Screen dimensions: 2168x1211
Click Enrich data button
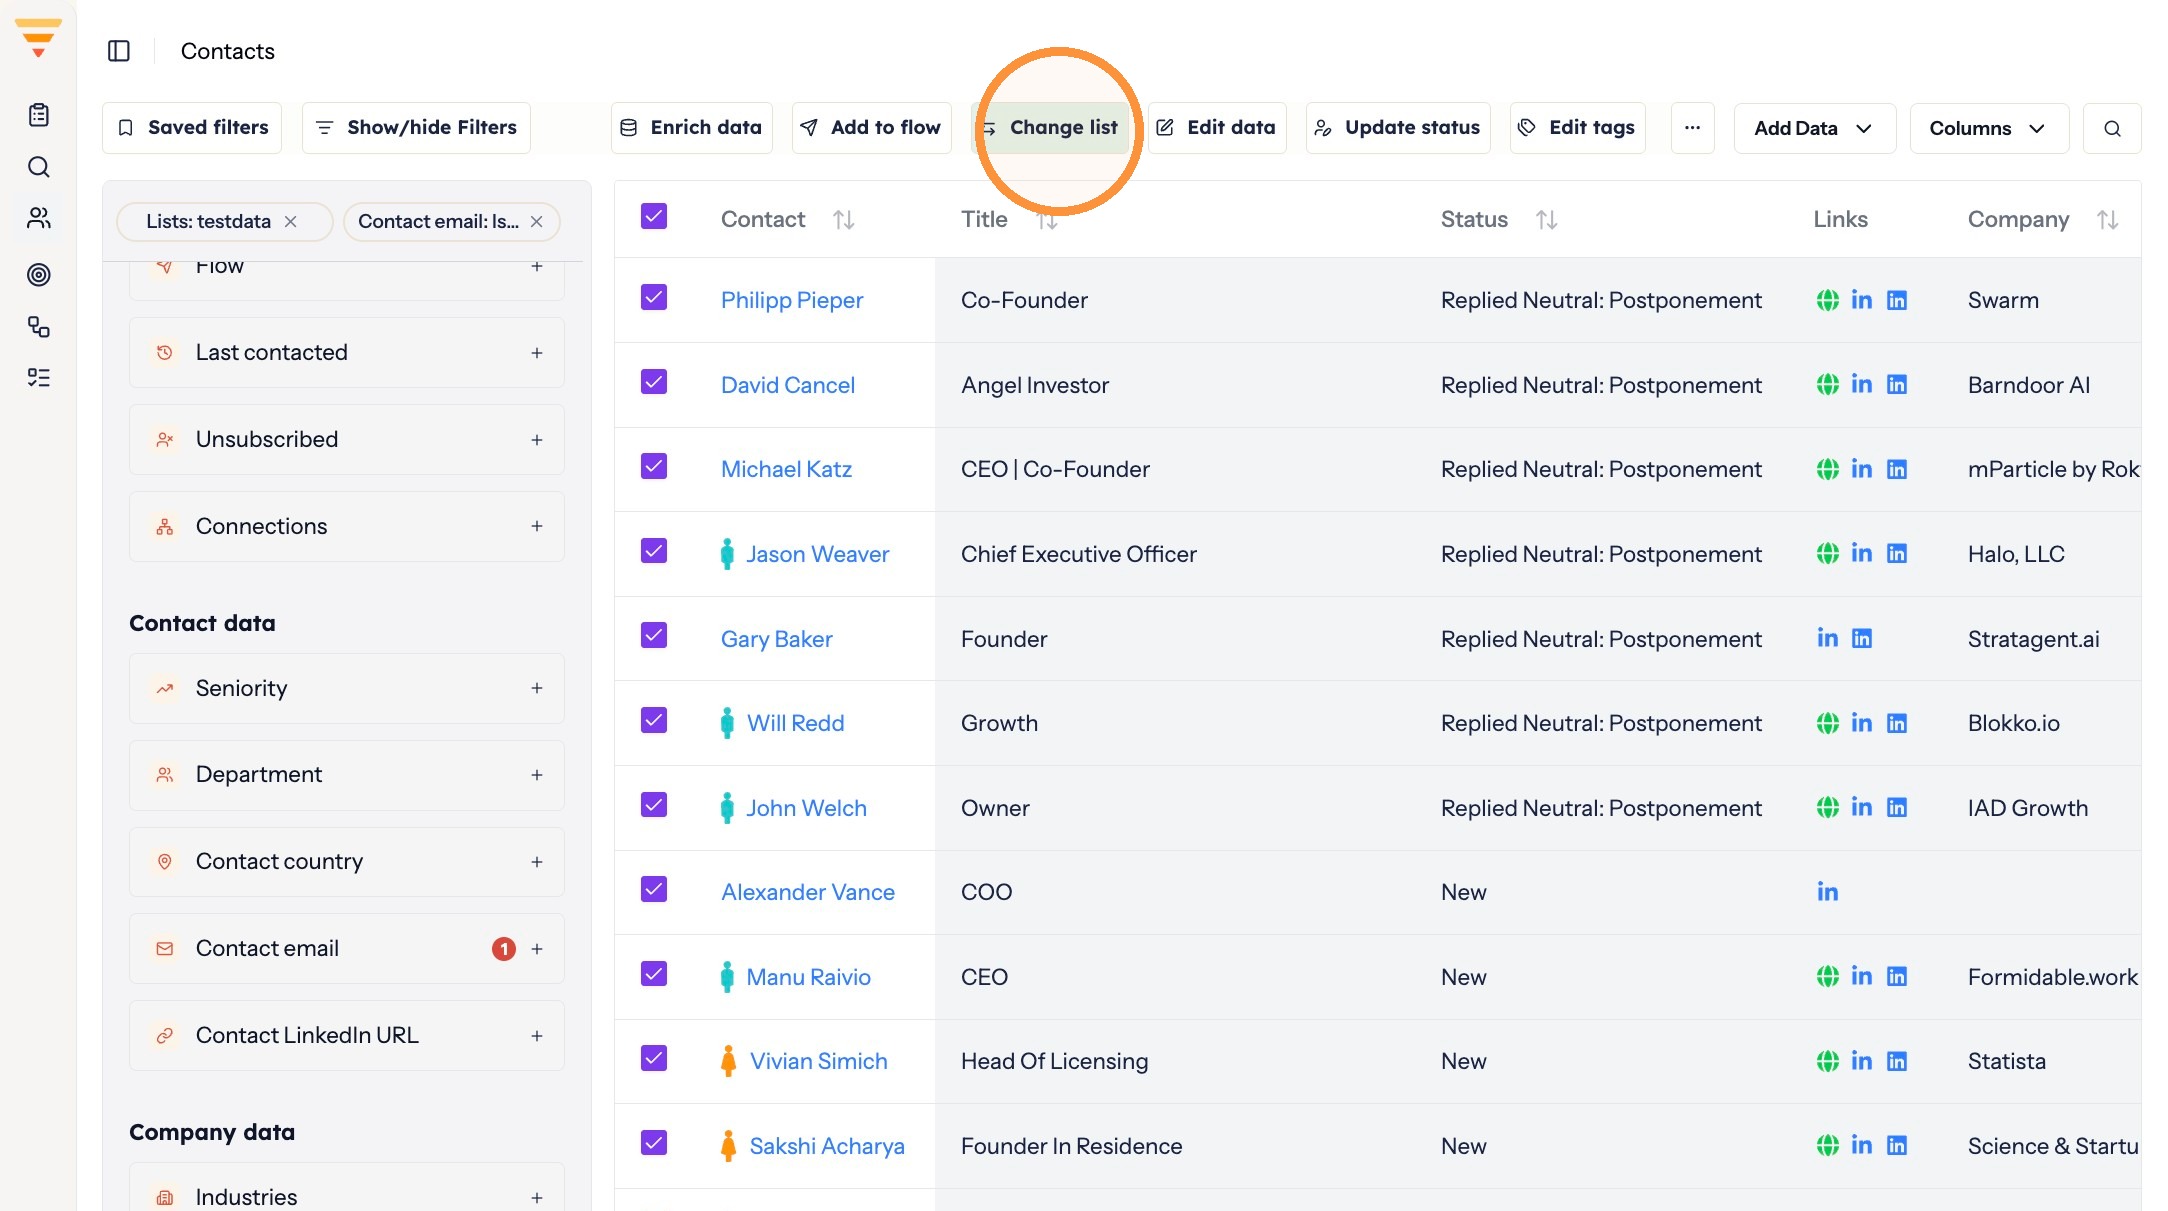pos(692,128)
